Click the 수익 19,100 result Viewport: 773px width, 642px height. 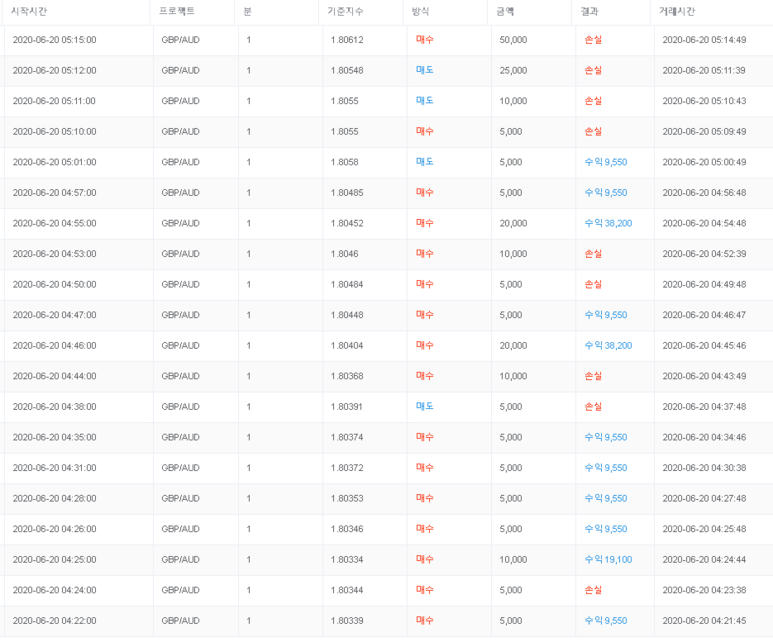(608, 560)
